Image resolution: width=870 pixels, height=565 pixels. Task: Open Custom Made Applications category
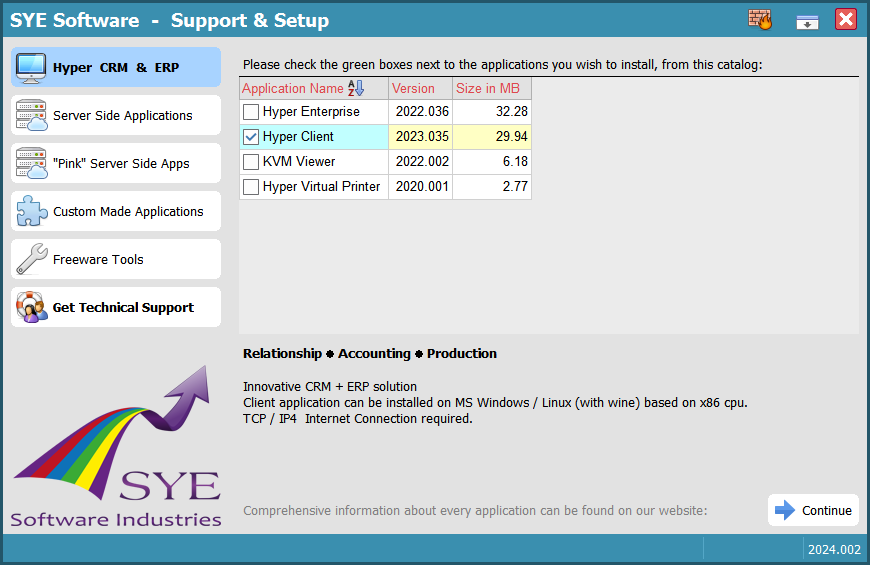(116, 211)
